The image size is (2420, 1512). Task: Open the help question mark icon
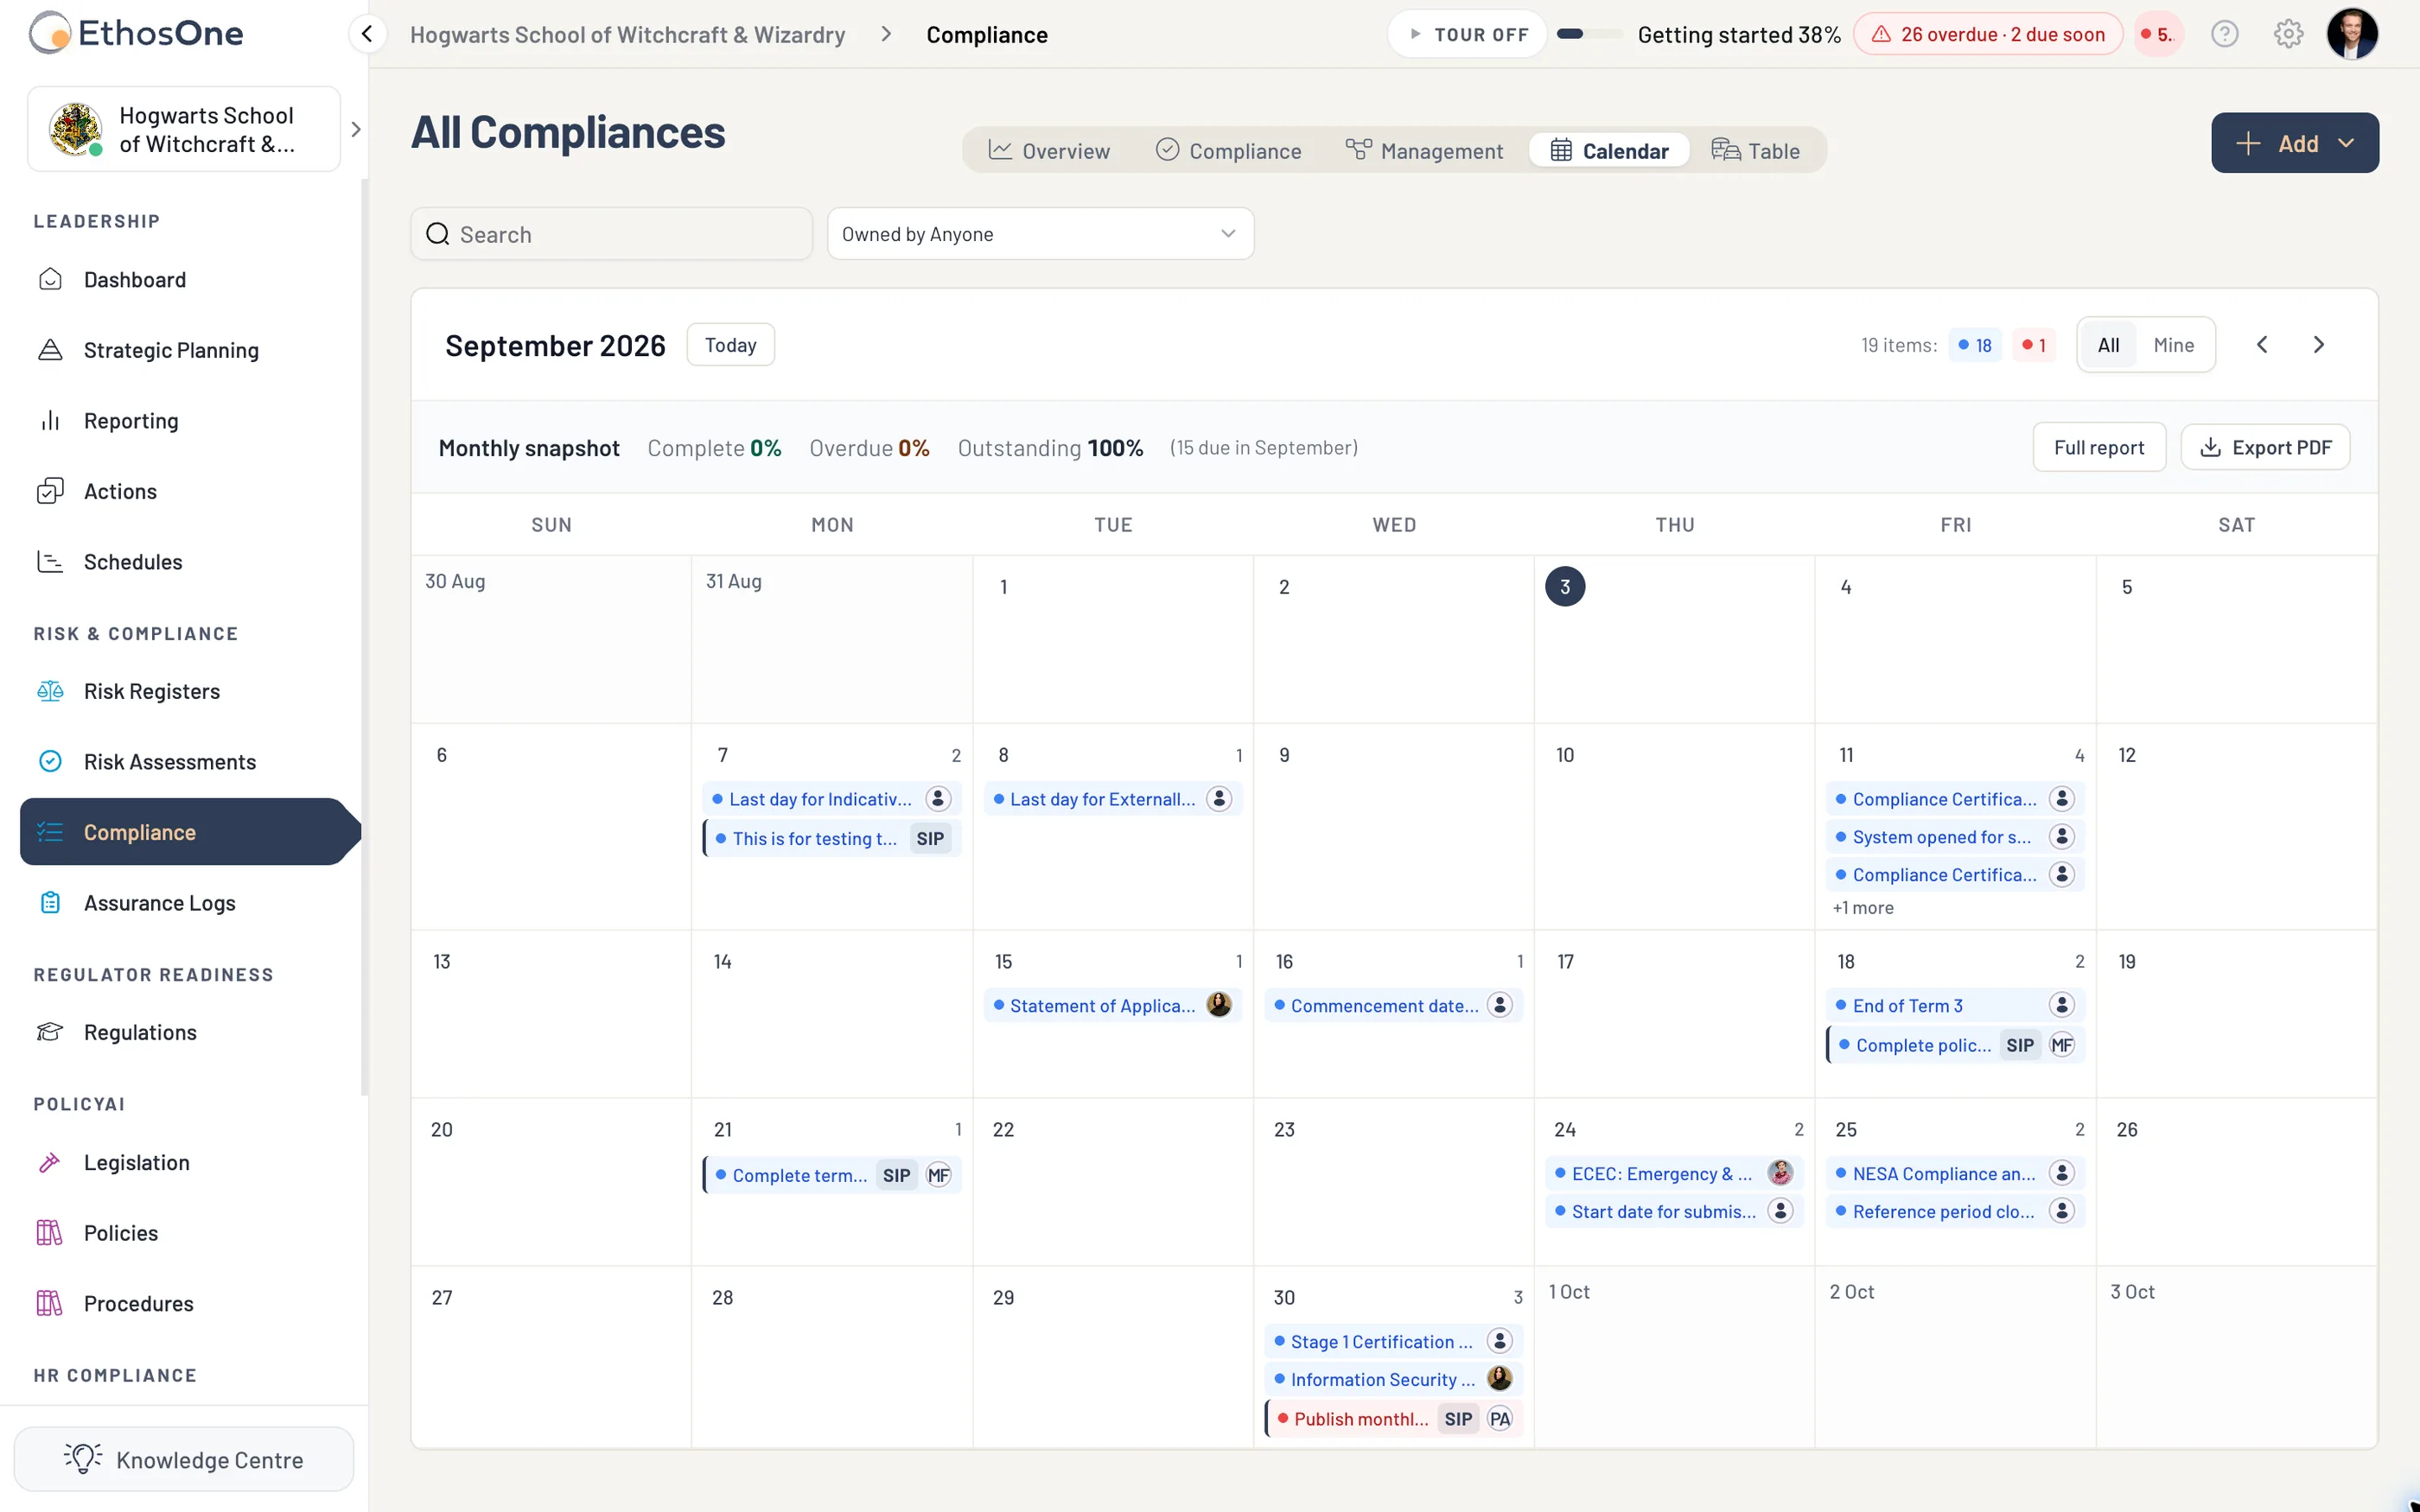coord(2224,34)
